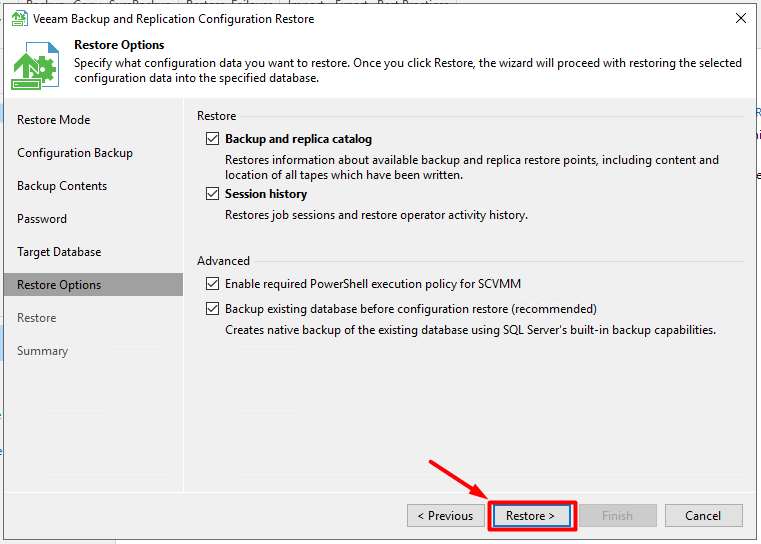
Task: Click the Previous button
Action: point(446,515)
